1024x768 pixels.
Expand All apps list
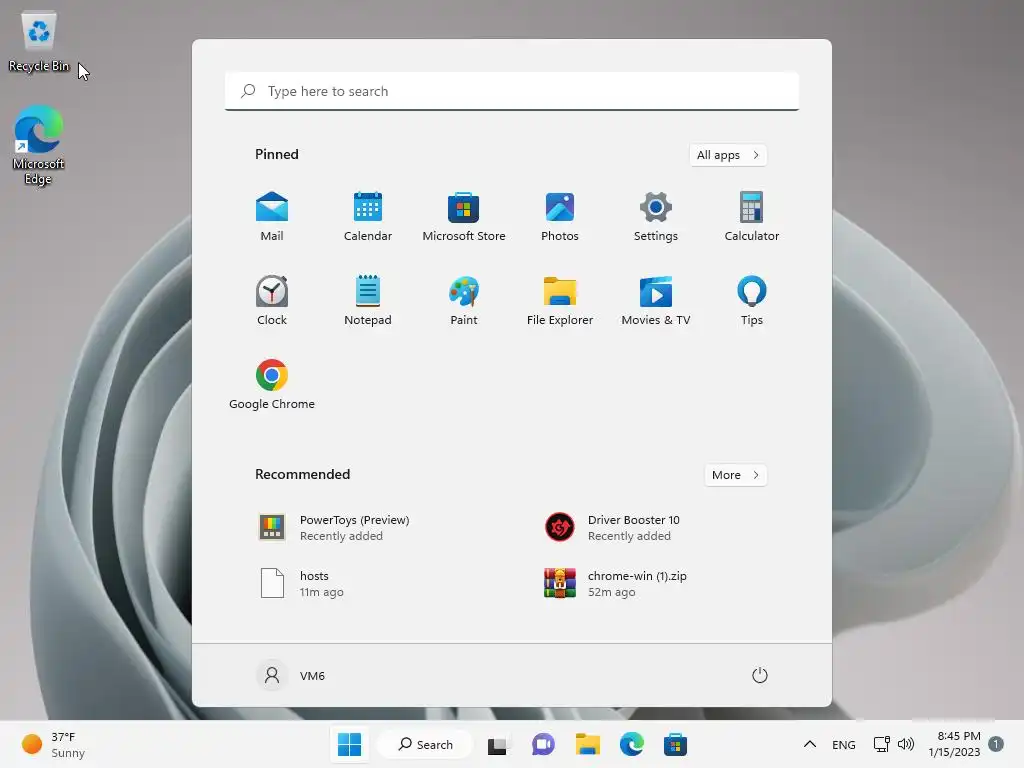728,155
